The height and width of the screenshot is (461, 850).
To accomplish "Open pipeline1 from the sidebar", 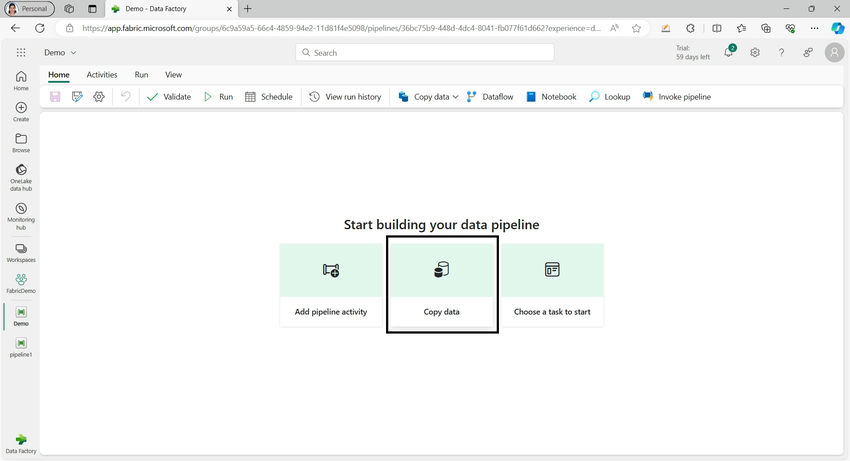I will click(x=21, y=347).
